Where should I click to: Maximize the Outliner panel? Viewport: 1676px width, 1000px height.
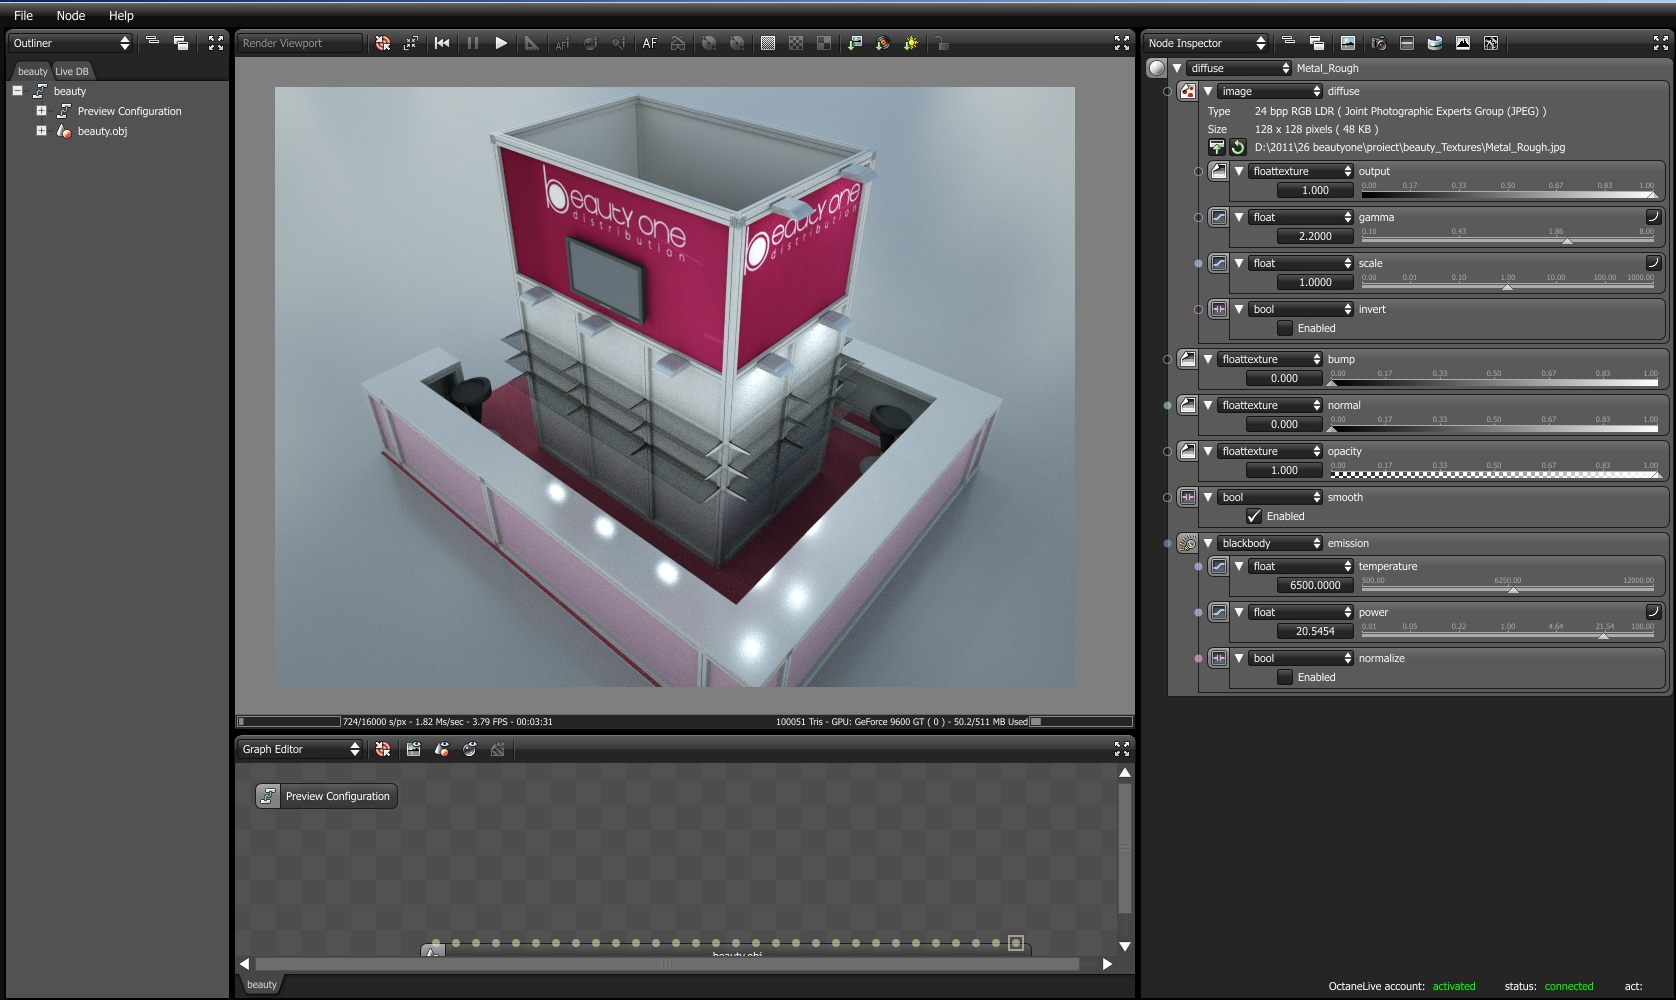pyautogui.click(x=216, y=43)
